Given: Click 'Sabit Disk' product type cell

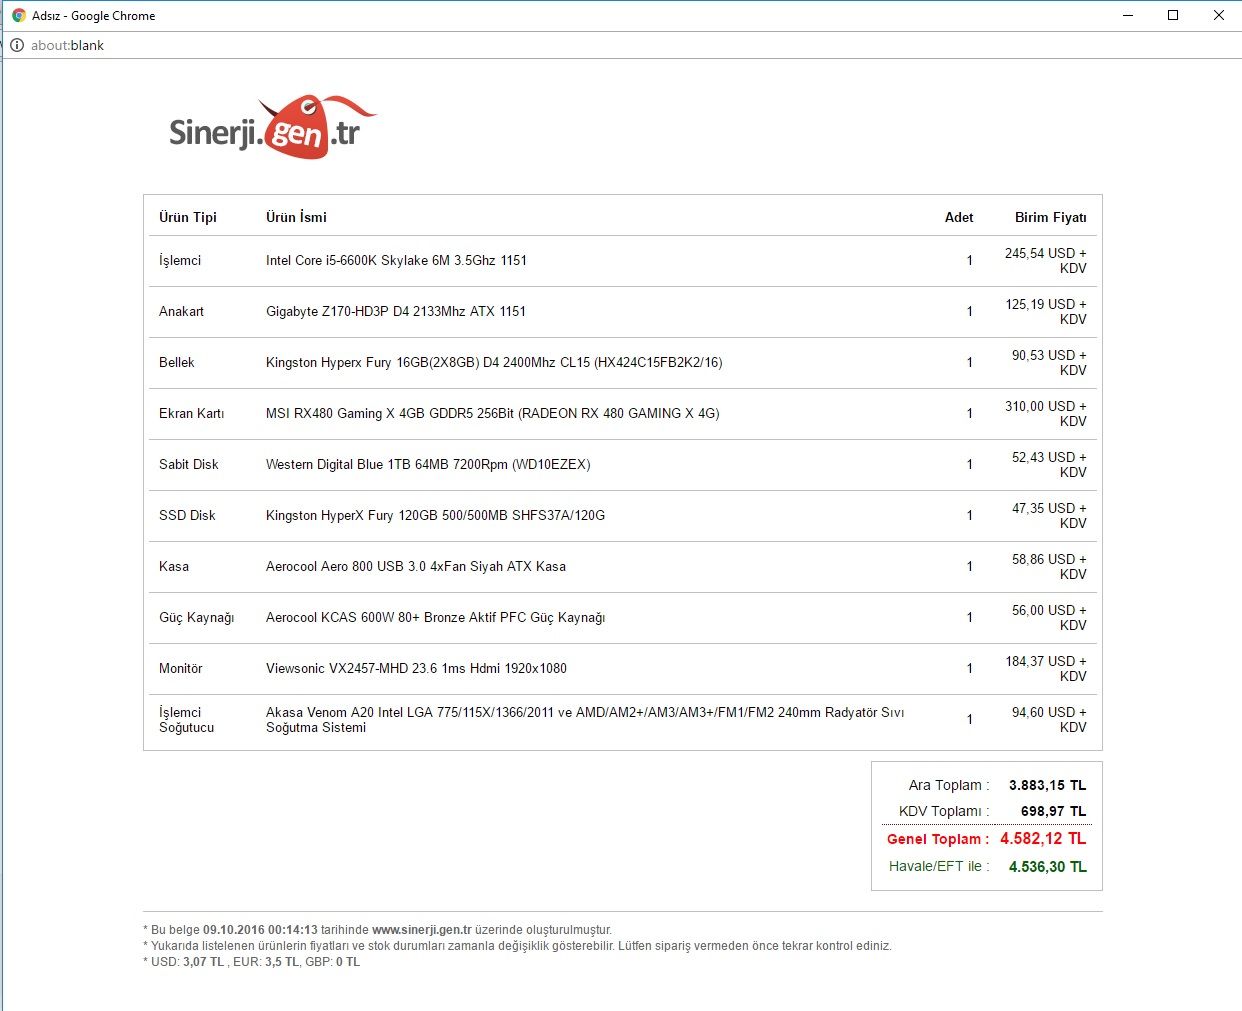Looking at the screenshot, I should (189, 464).
